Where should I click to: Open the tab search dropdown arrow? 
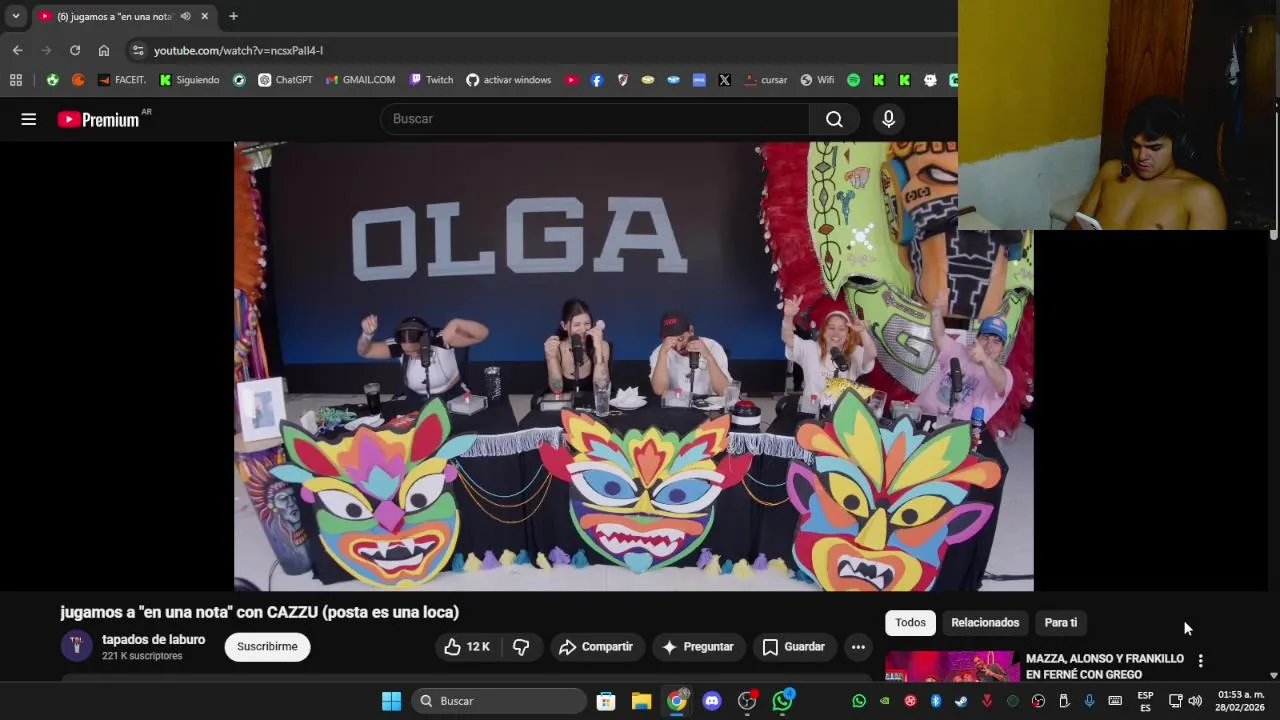(x=15, y=16)
